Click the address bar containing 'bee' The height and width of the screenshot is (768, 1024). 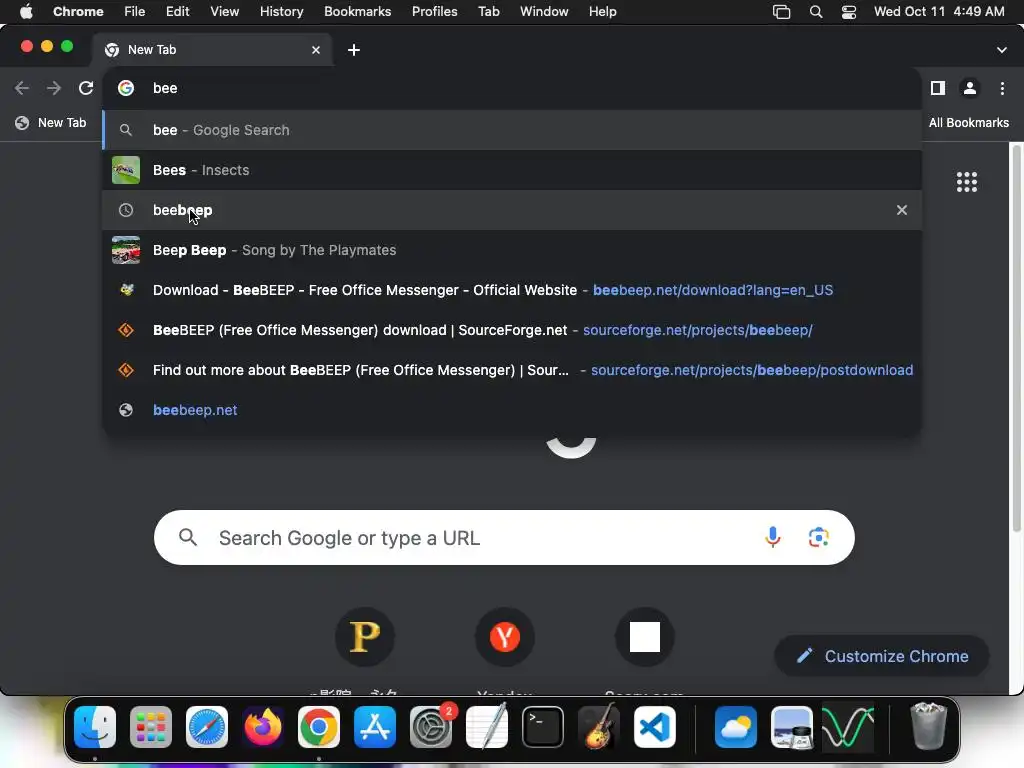point(512,88)
